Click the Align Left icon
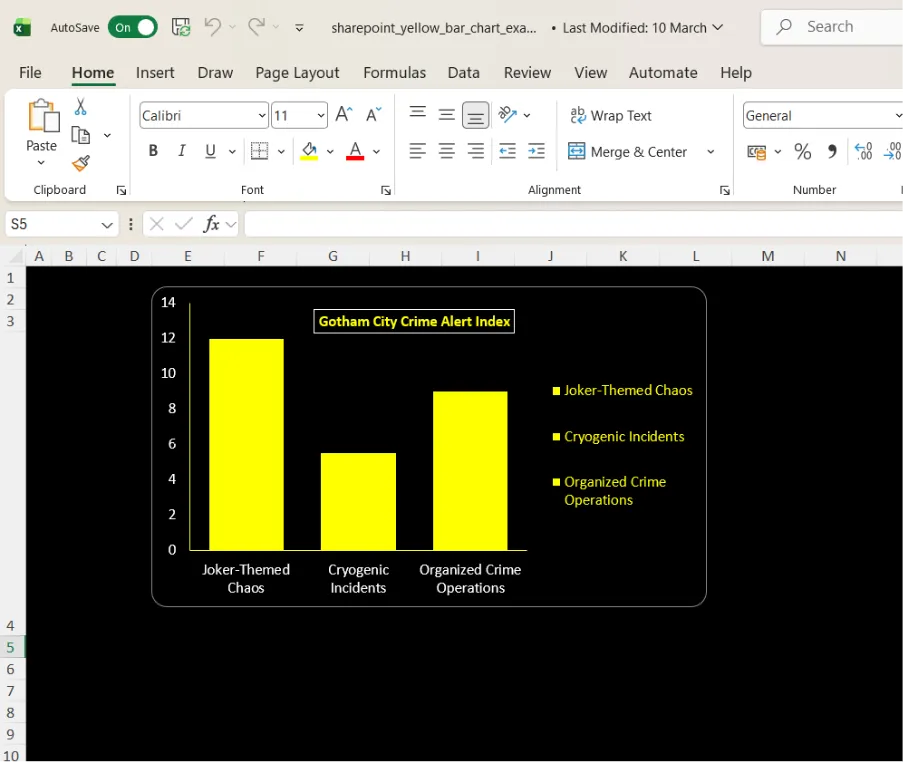Screen dimensions: 903x762 (x=418, y=151)
